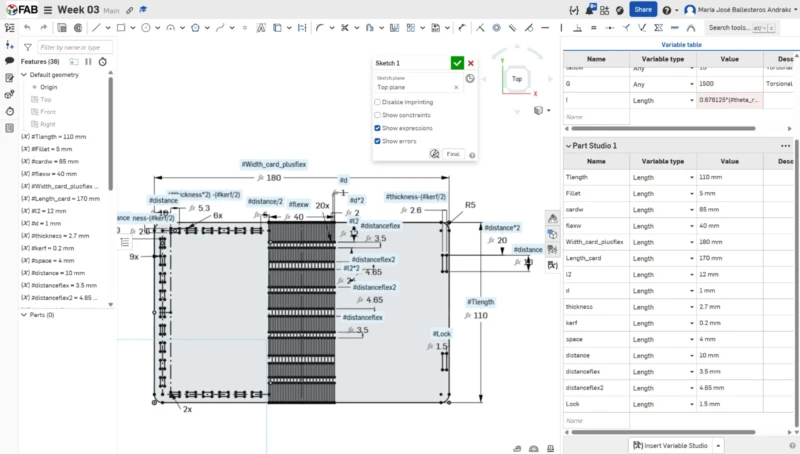800x454 pixels.
Task: Click the filter funnel icon
Action: click(28, 47)
